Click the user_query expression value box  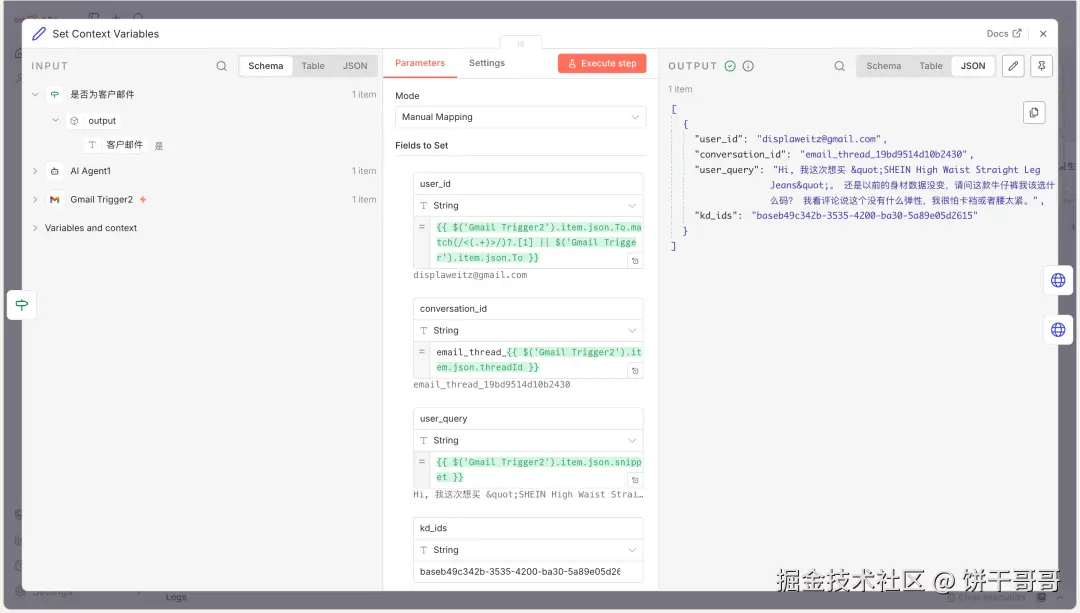coord(538,470)
